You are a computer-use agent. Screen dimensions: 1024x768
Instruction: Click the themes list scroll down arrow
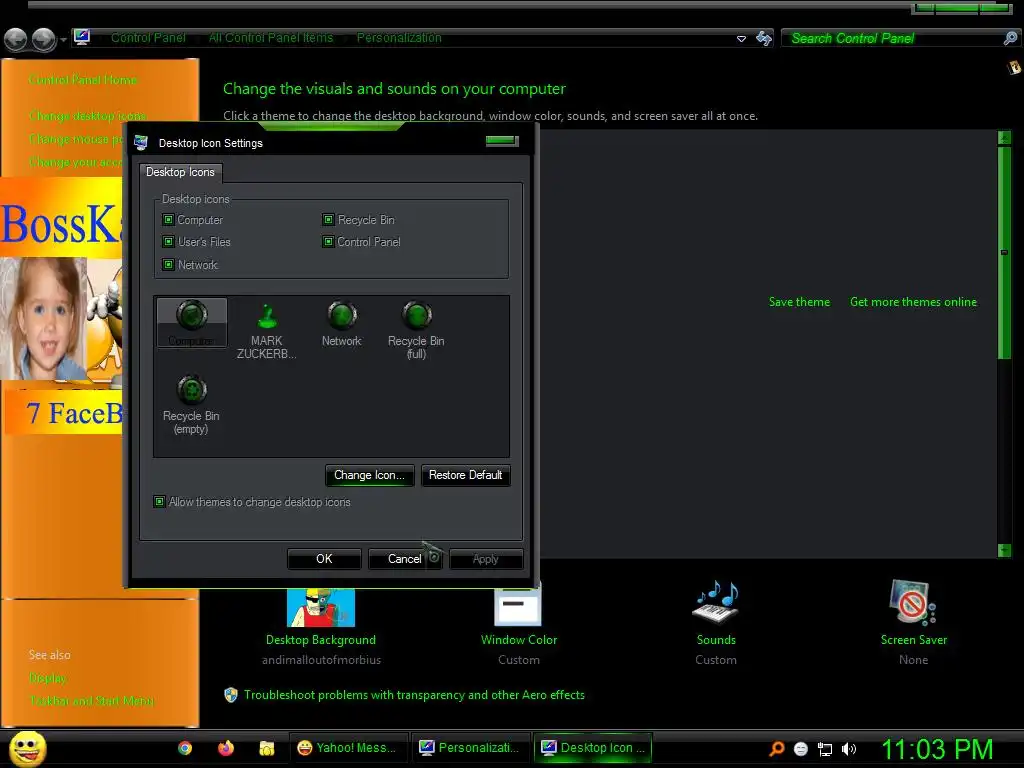(1004, 550)
